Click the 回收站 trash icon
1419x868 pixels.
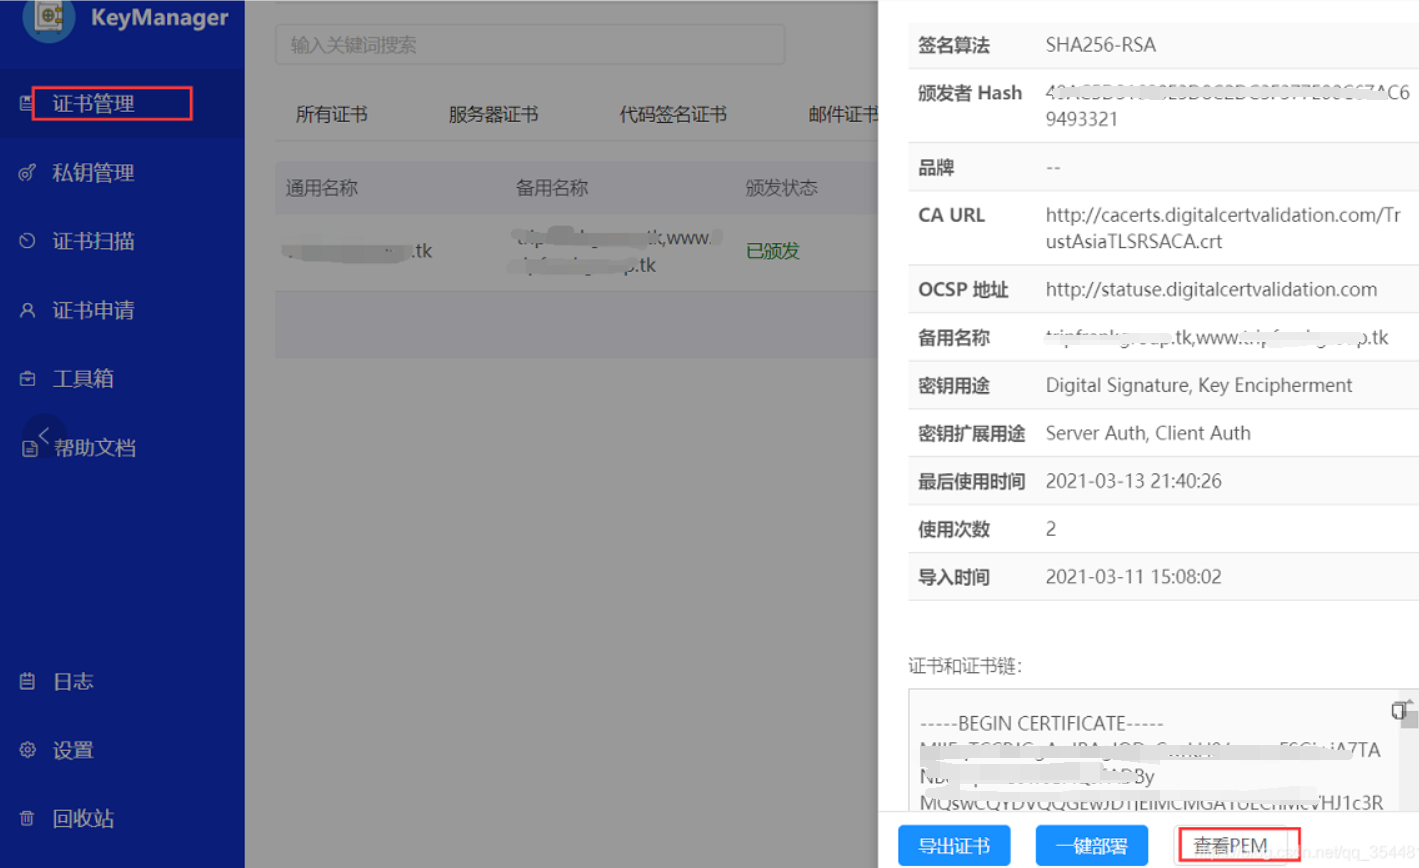28,819
